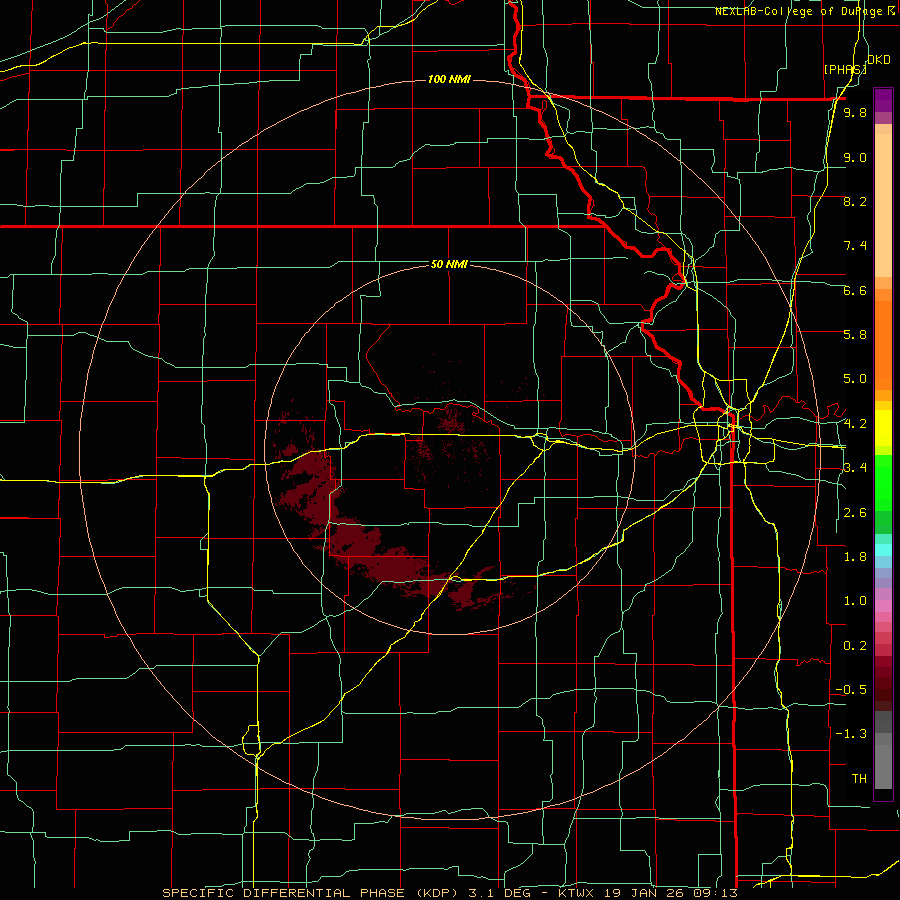Click the DKD product label

879,60
